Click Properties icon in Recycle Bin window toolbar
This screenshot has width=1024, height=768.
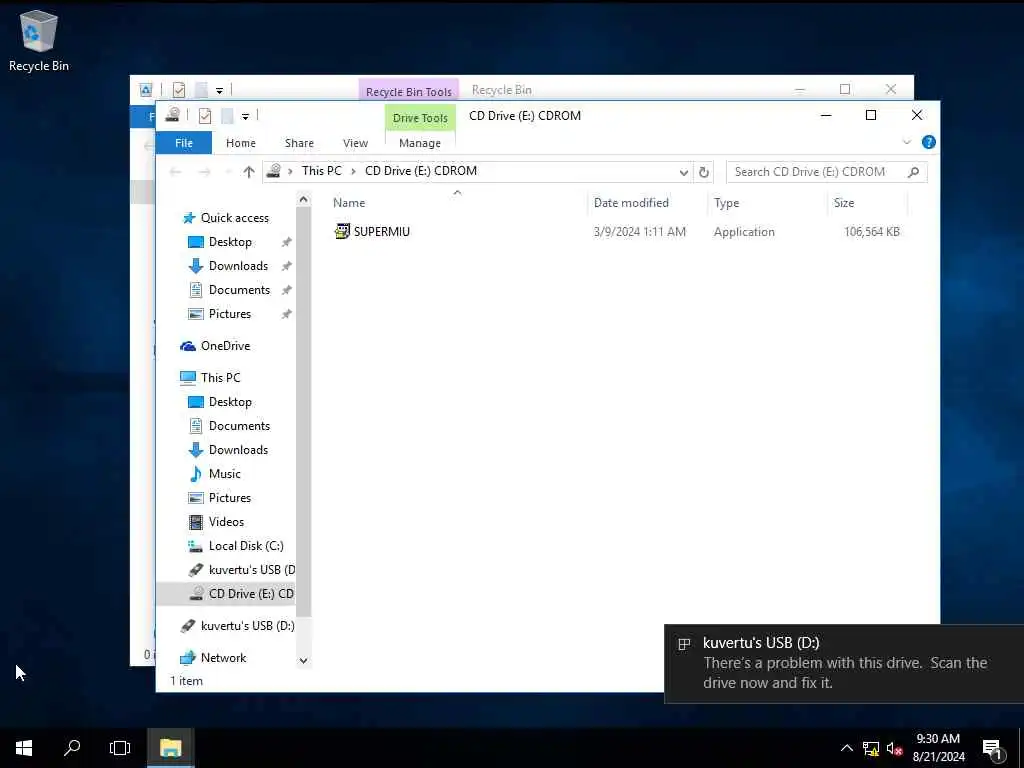point(179,89)
